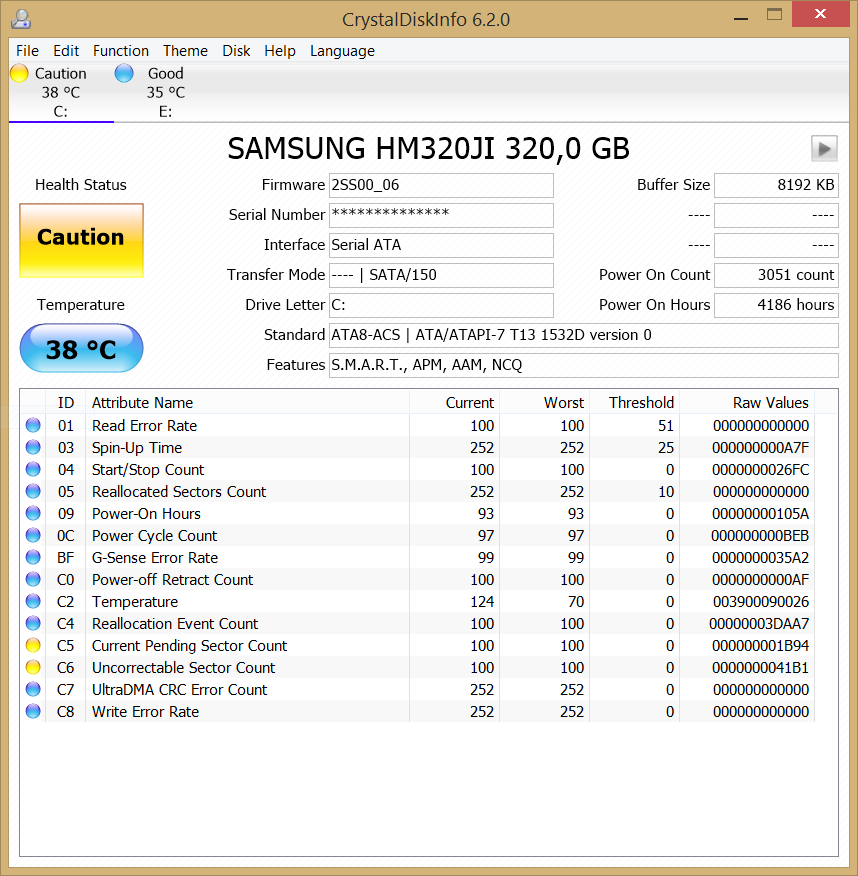
Task: Click the ID column header
Action: [x=65, y=402]
